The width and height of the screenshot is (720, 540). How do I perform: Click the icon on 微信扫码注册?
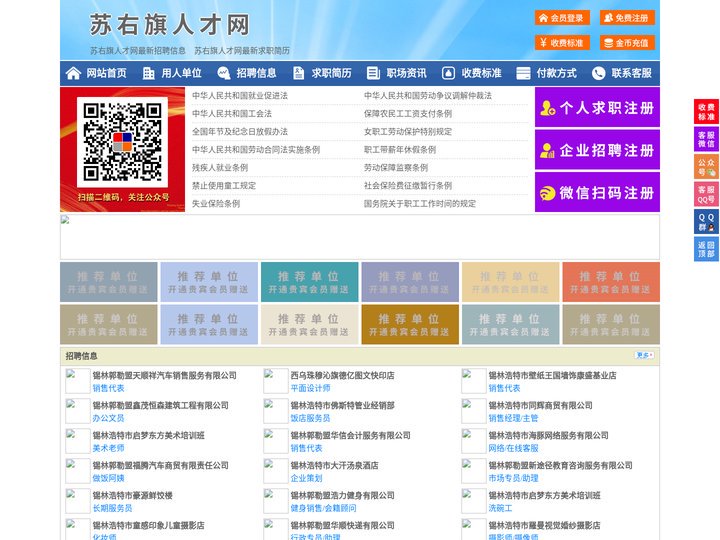point(547,193)
